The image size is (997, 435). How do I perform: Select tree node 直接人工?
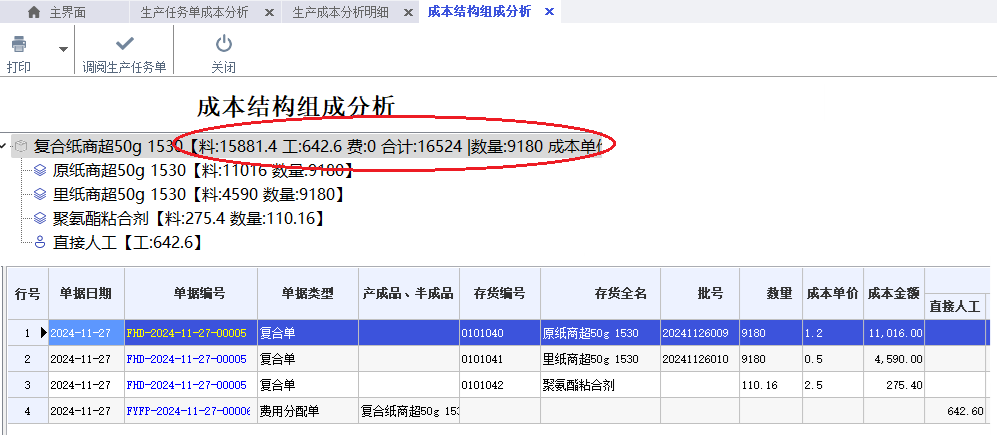coord(128,243)
